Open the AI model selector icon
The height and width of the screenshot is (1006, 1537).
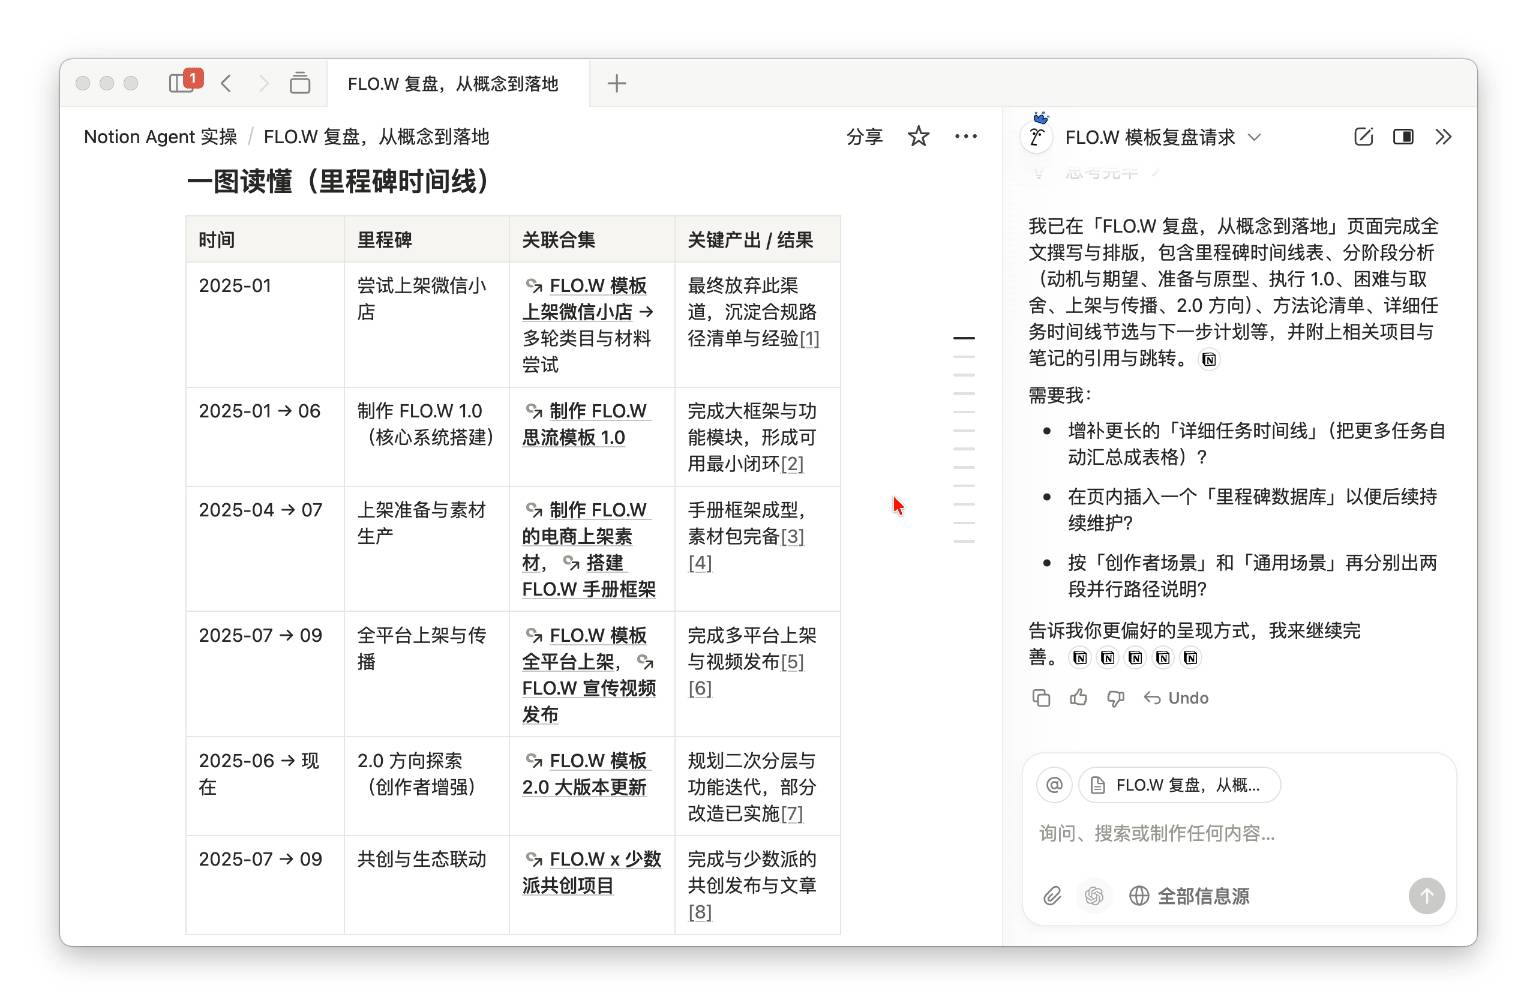click(1094, 896)
